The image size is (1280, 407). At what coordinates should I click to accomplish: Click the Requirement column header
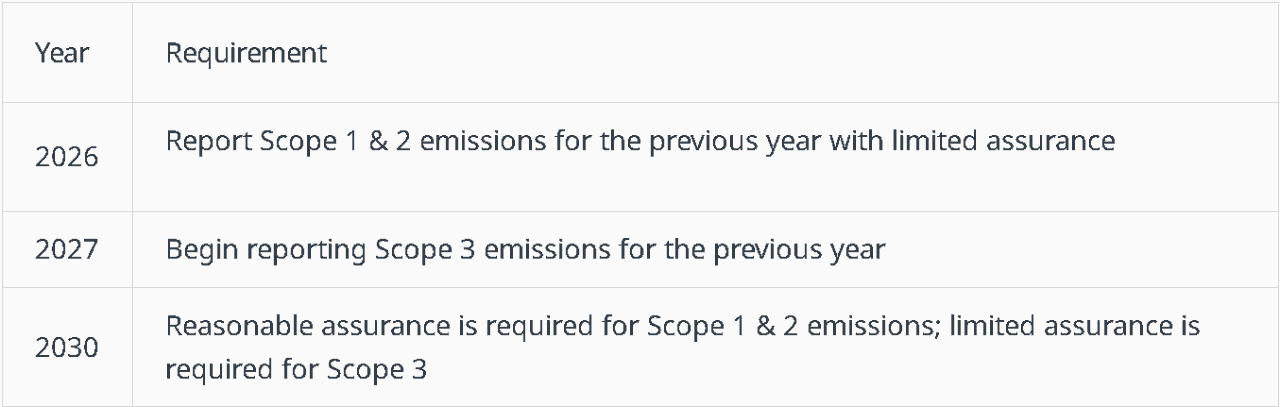click(x=246, y=54)
